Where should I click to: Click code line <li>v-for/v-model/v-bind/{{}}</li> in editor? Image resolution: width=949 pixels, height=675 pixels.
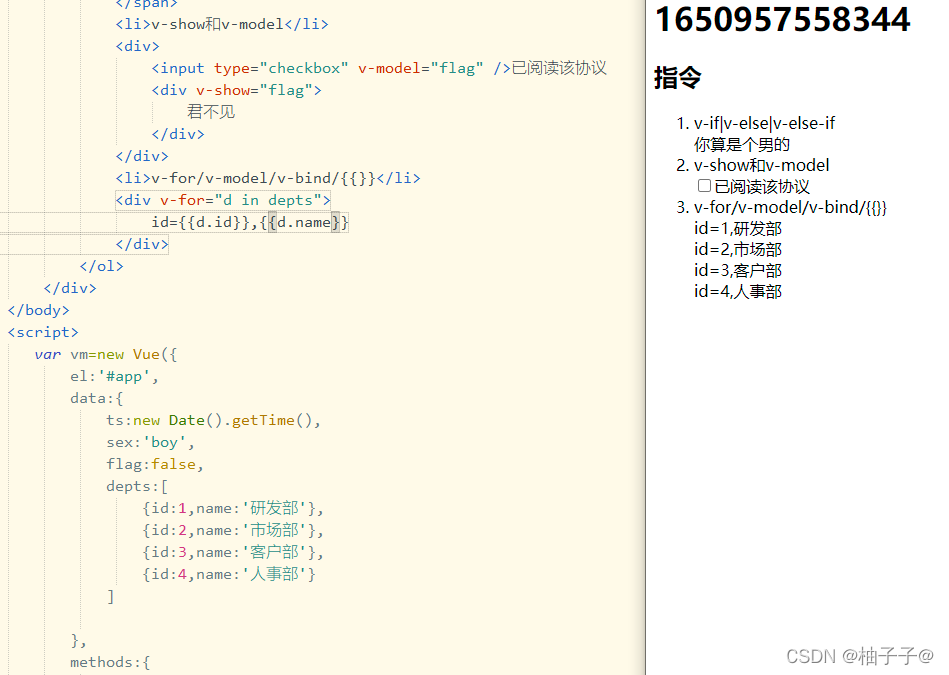pos(268,178)
